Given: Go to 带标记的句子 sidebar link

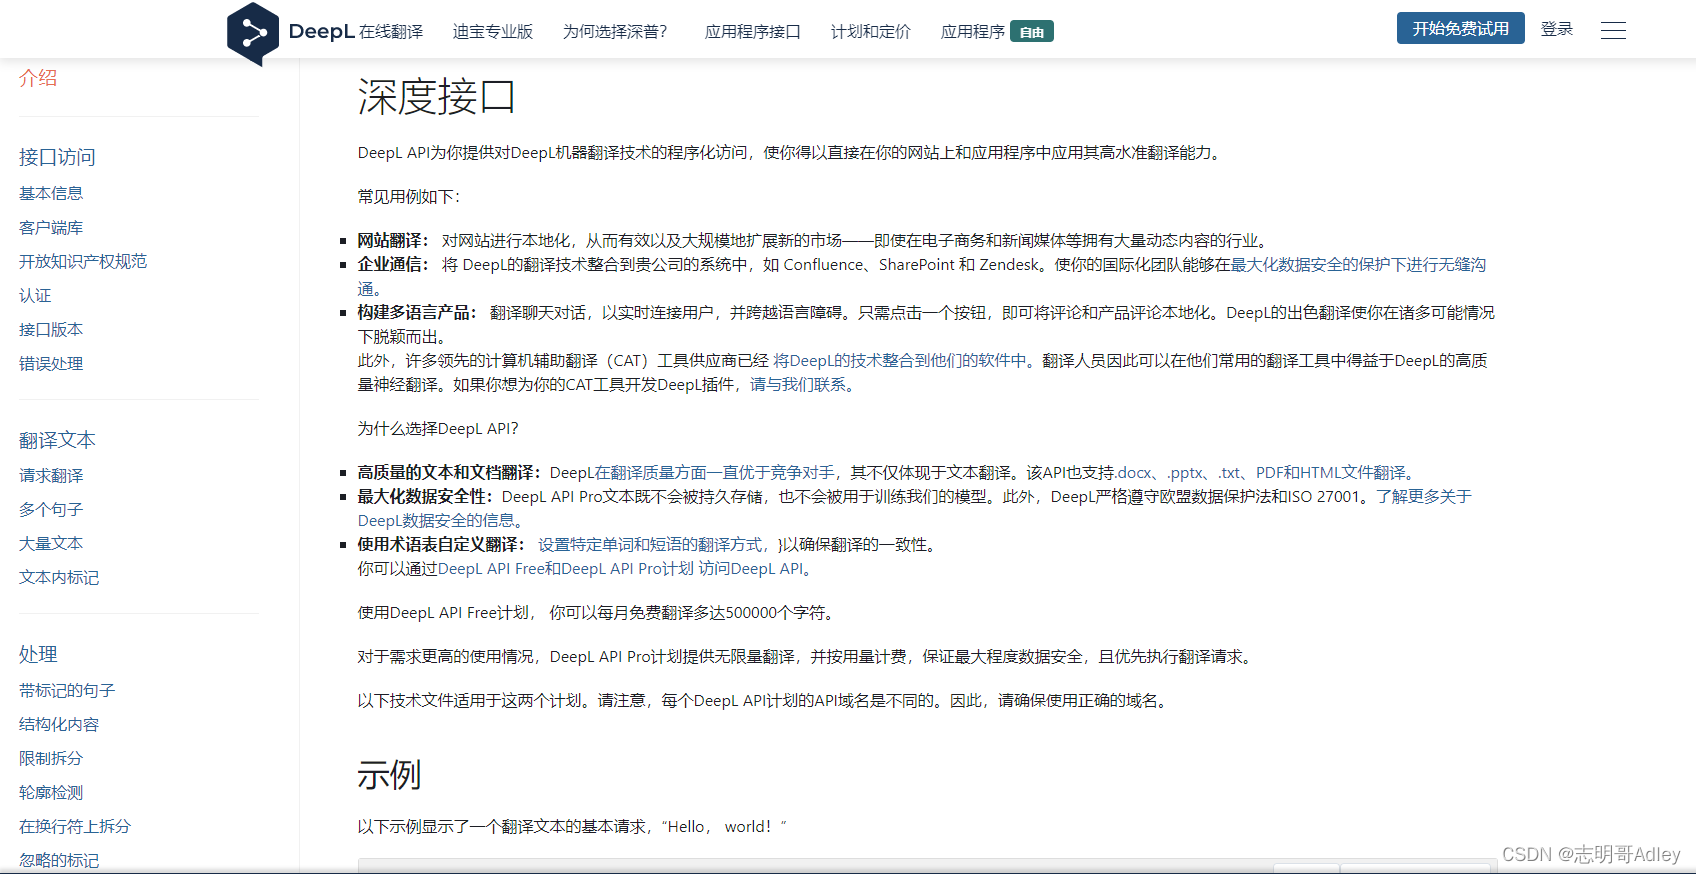Looking at the screenshot, I should tap(67, 690).
